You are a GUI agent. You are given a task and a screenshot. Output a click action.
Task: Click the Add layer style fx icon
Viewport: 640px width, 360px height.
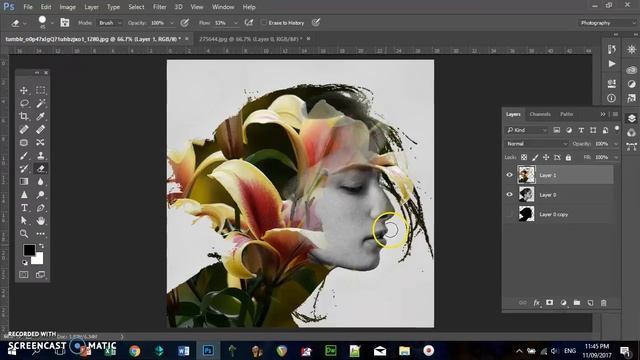click(536, 303)
